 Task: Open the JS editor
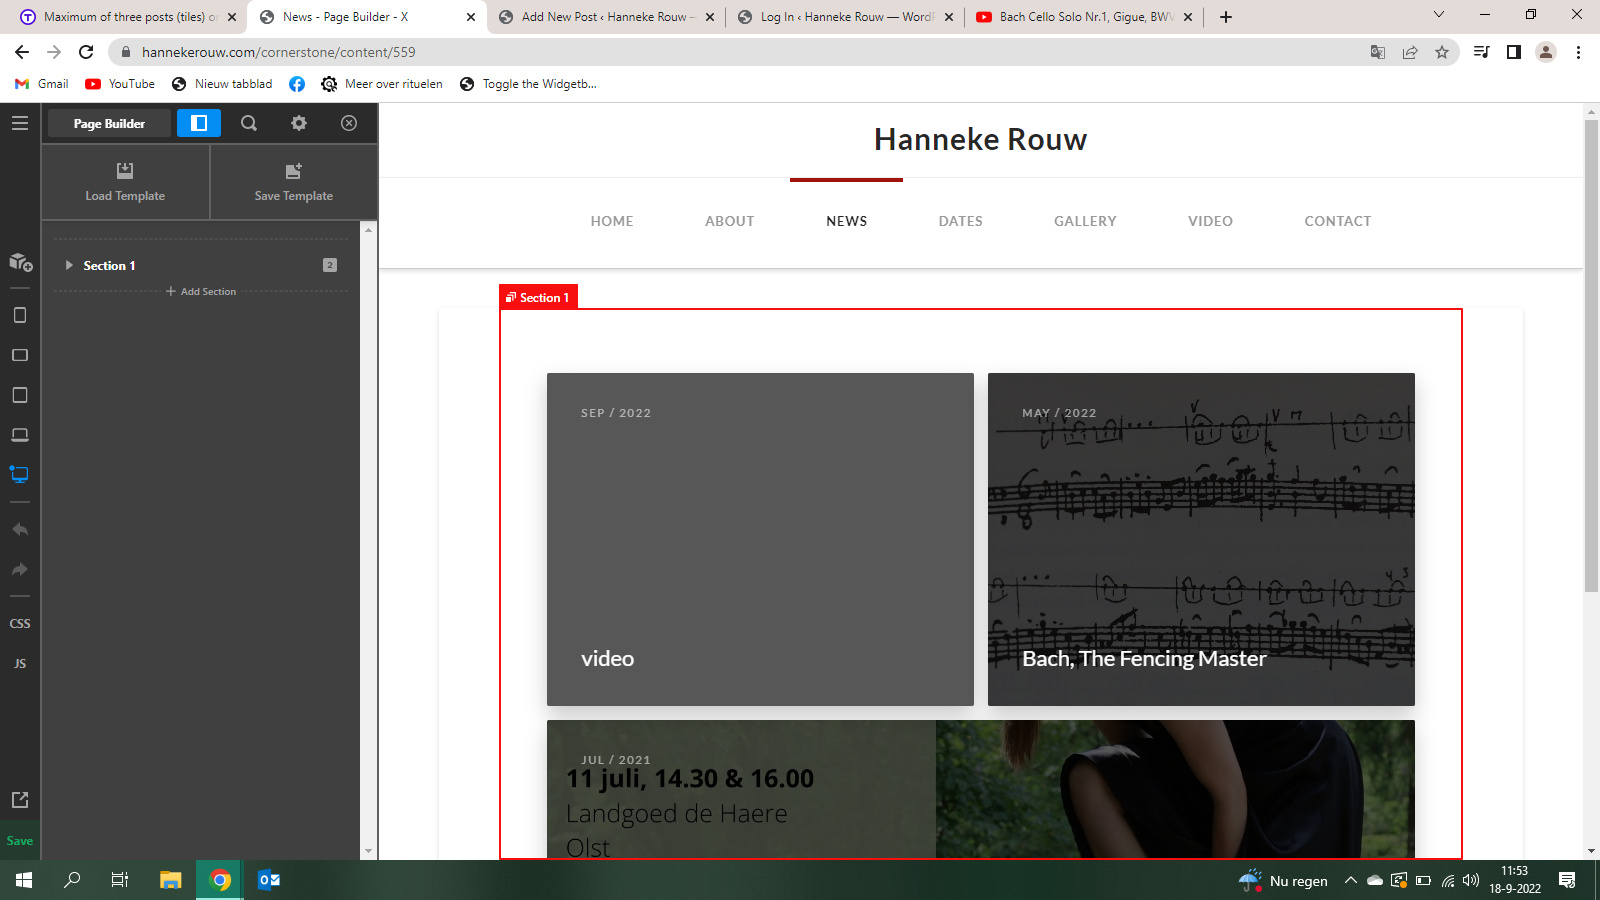pos(20,663)
